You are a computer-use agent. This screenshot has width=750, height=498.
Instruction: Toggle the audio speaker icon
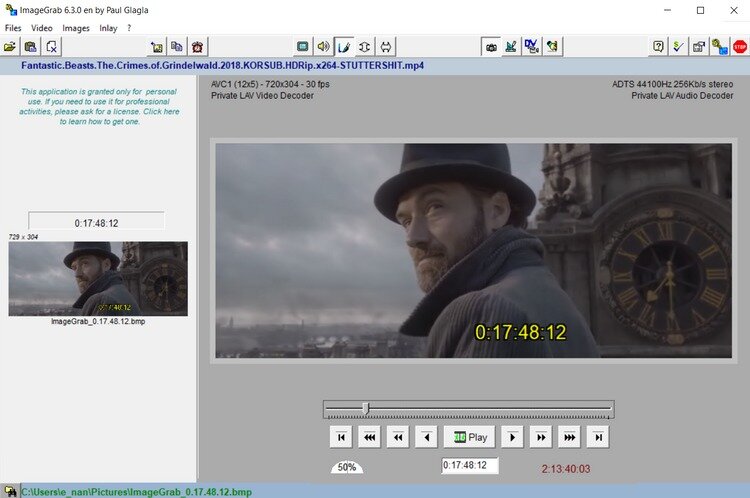(x=323, y=47)
